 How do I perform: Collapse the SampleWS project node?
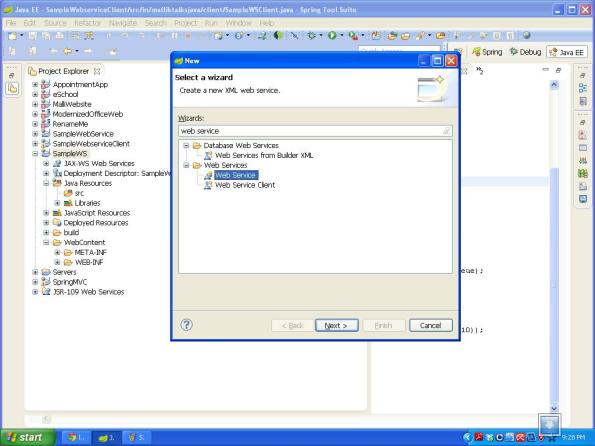pos(35,153)
